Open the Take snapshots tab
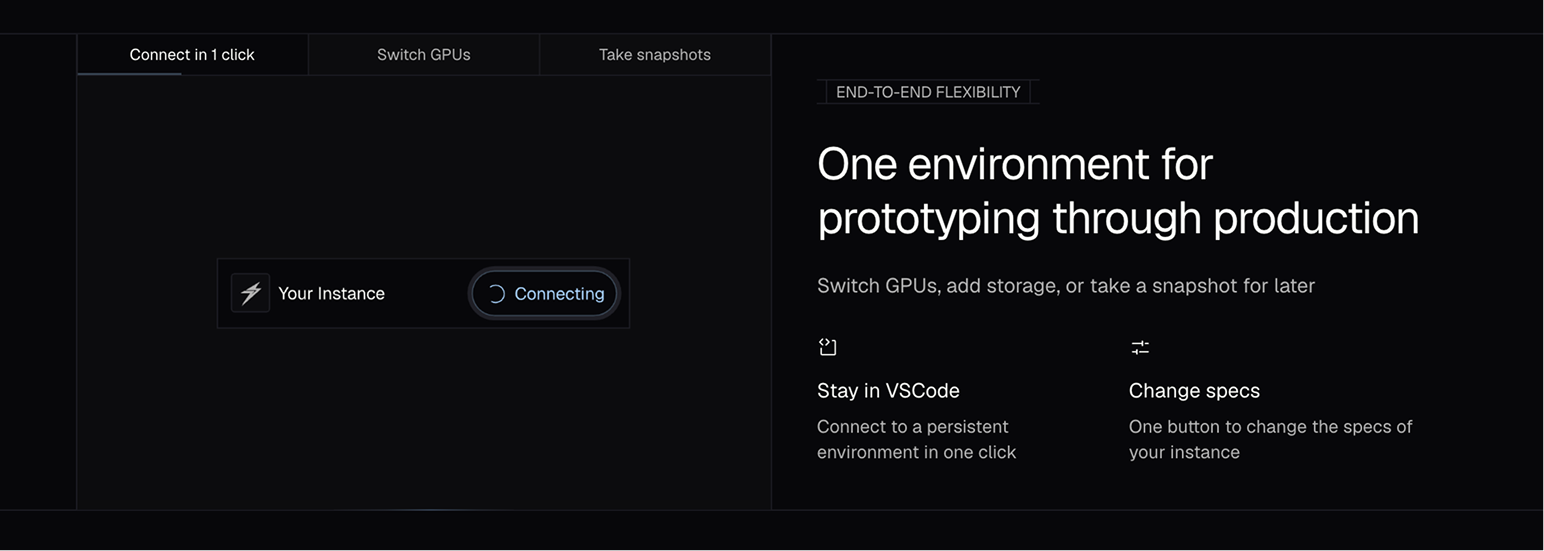Image resolution: width=1544 pixels, height=551 pixels. [x=655, y=54]
